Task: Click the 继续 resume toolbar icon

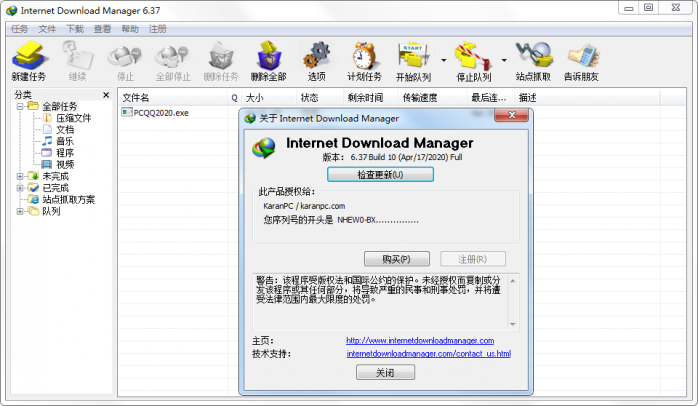Action: tap(77, 61)
